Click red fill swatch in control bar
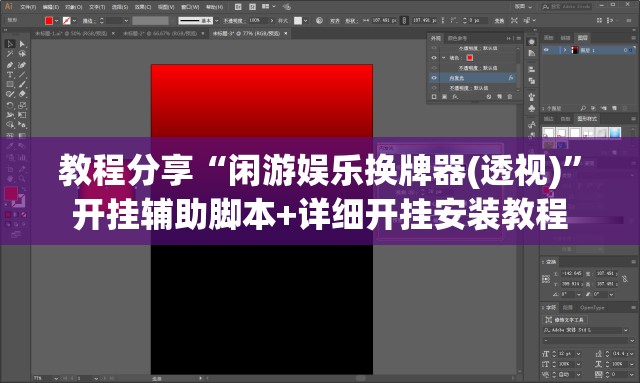The width and height of the screenshot is (640, 383). click(49, 20)
